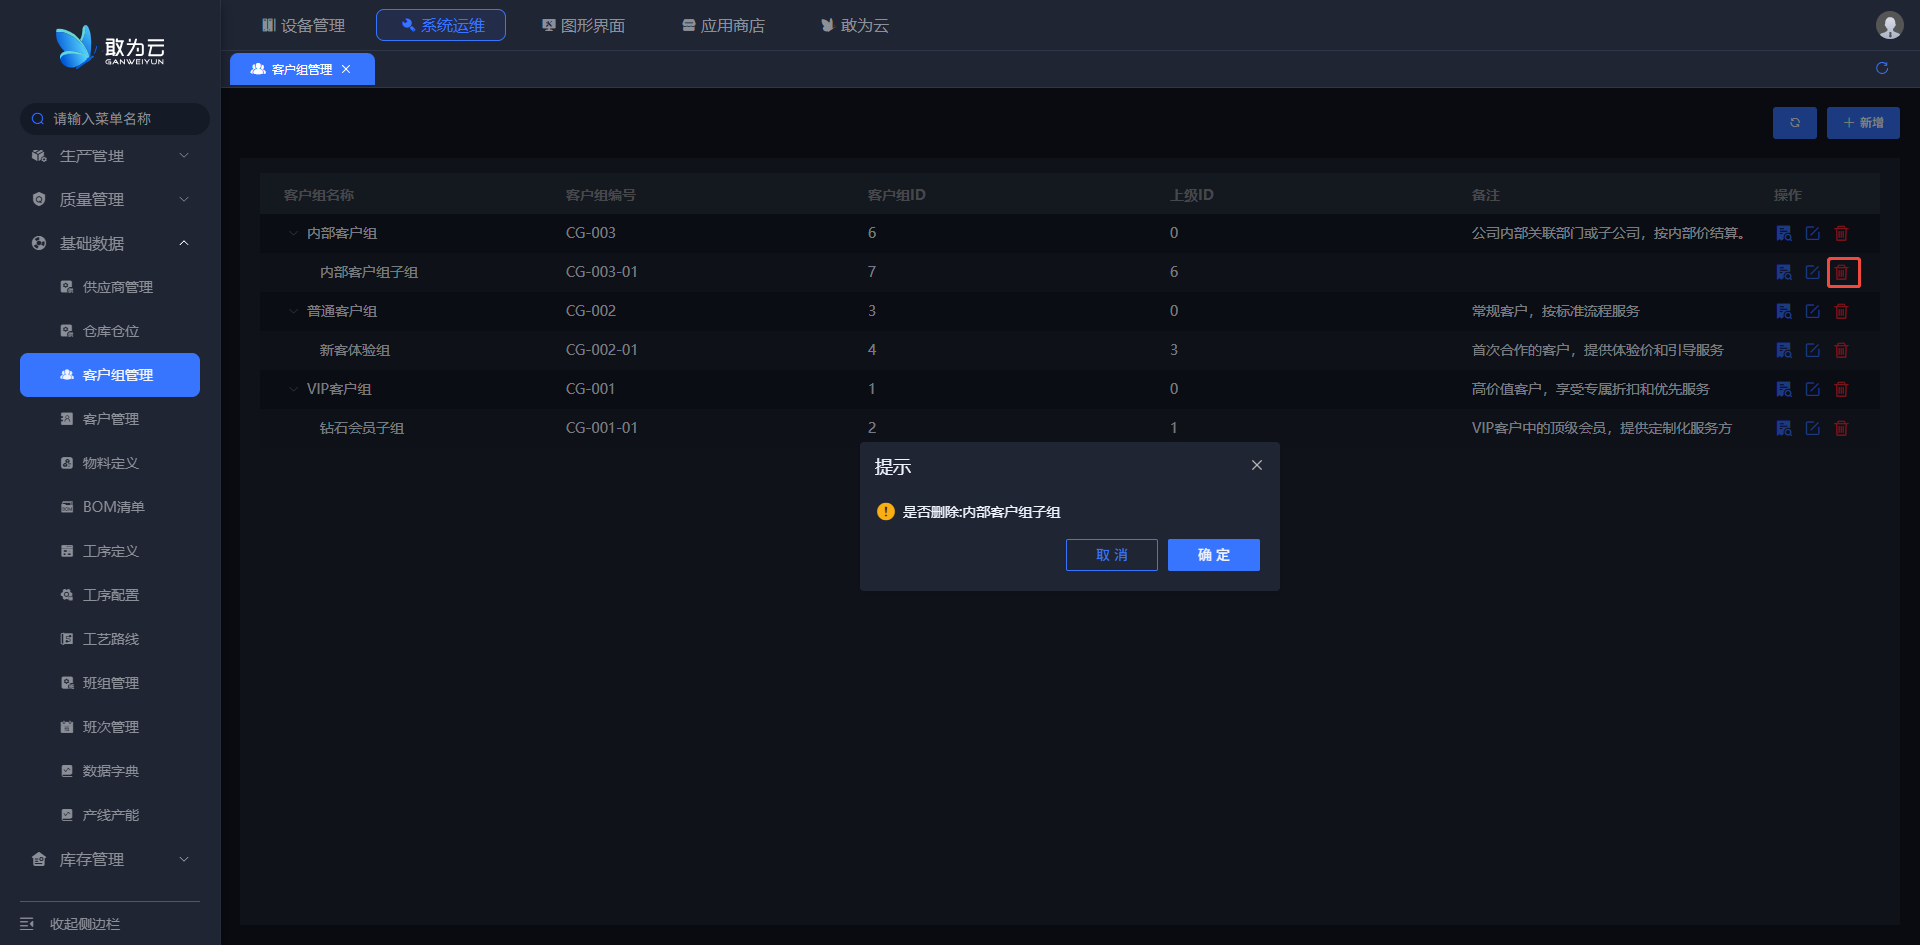Image resolution: width=1920 pixels, height=945 pixels.
Task: Expand the 生产管理 sidebar menu
Action: coord(110,156)
